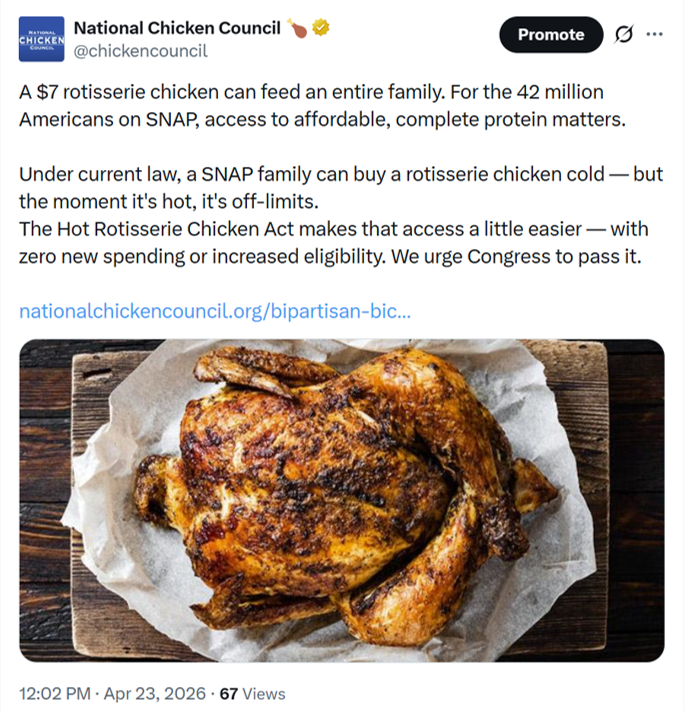This screenshot has width=691, height=712.
Task: Open Grok via the slashed-circle icon
Action: click(622, 34)
